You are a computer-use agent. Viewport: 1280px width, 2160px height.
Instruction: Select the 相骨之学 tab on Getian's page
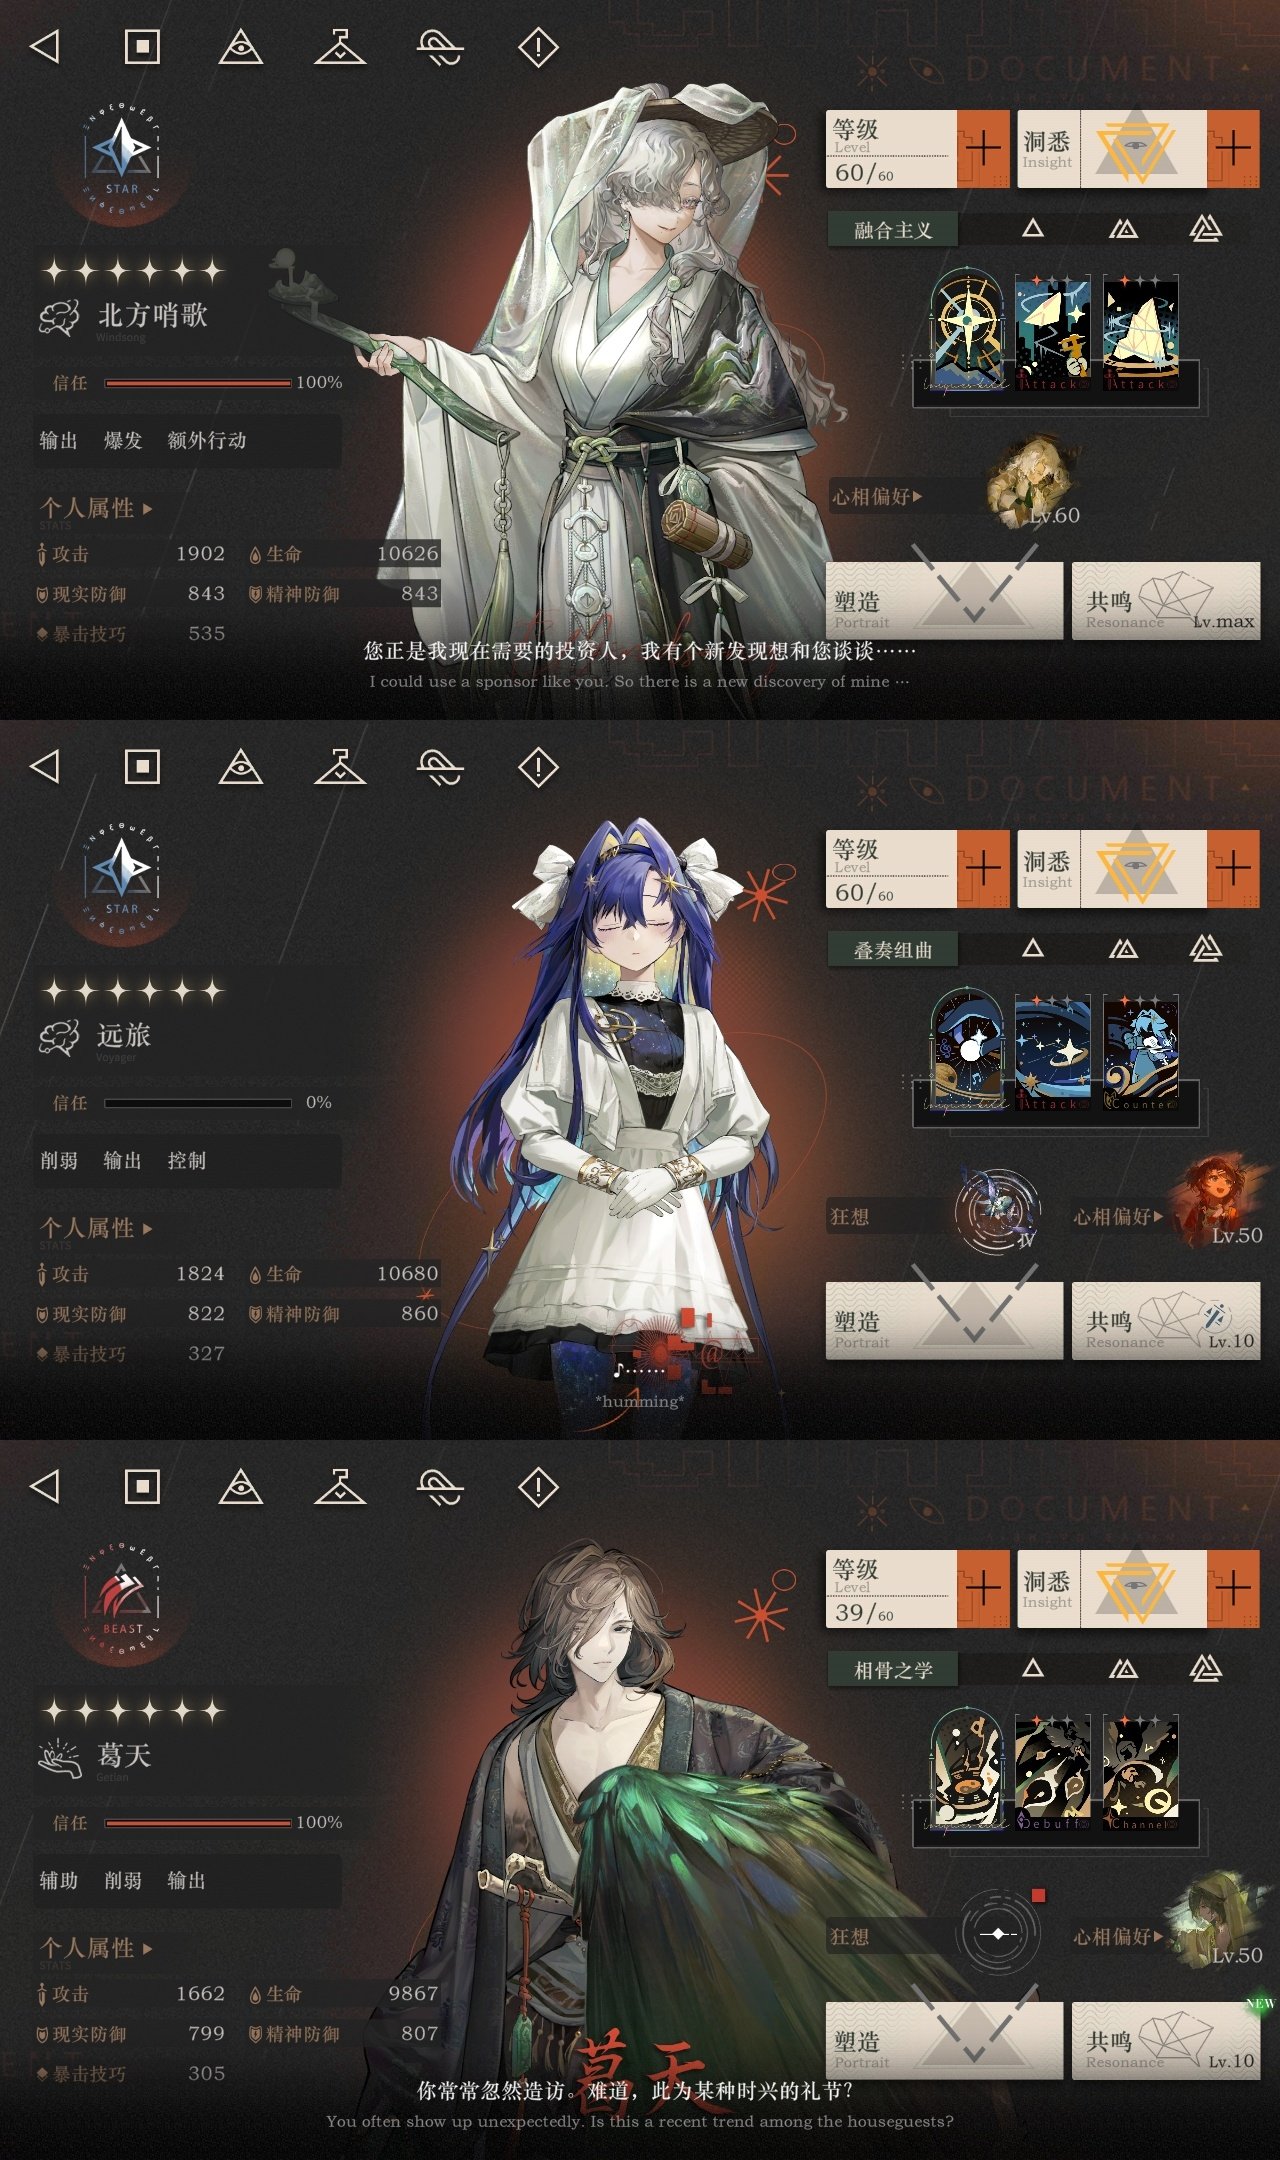[x=893, y=1670]
